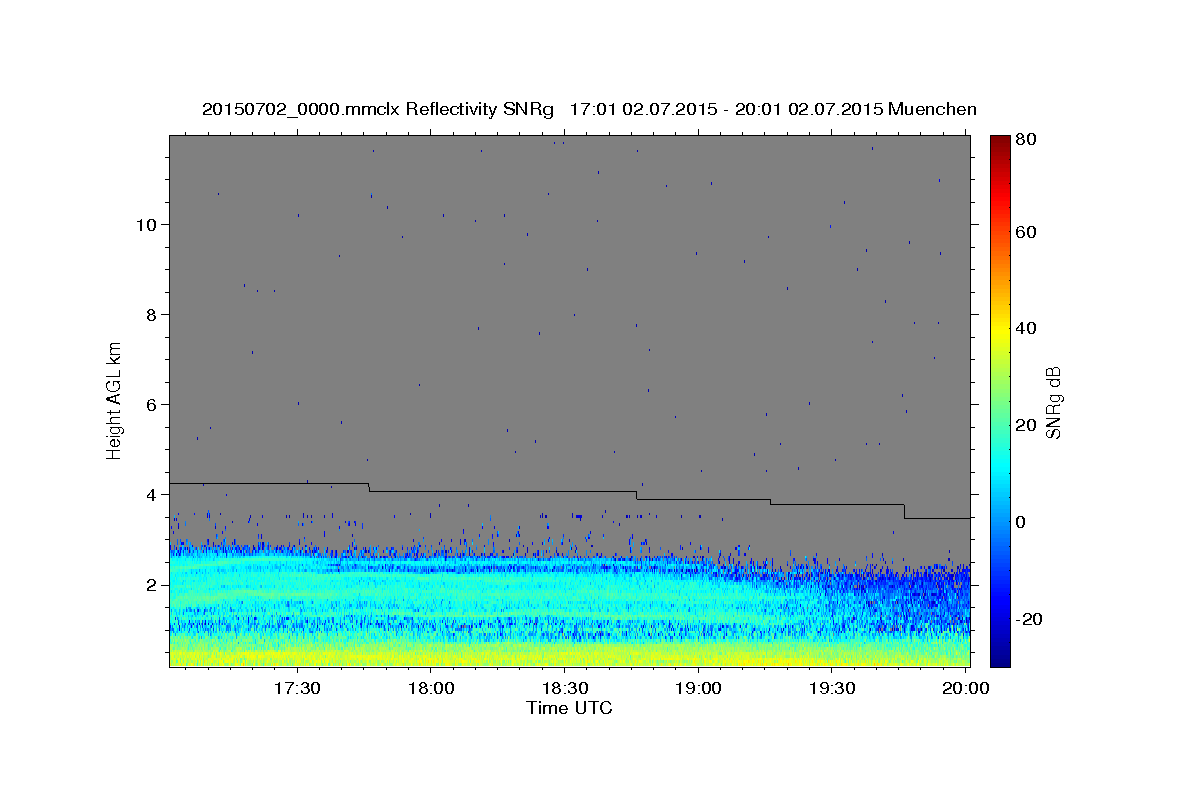The width and height of the screenshot is (1200, 800).
Task: Click the colorbar value 0
Action: tap(1021, 522)
